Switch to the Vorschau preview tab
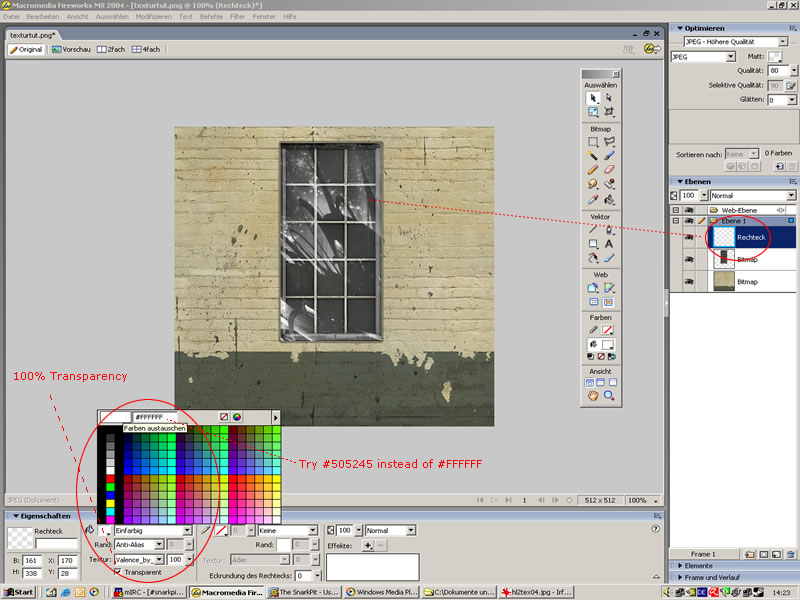The width and height of the screenshot is (800, 600). click(71, 49)
